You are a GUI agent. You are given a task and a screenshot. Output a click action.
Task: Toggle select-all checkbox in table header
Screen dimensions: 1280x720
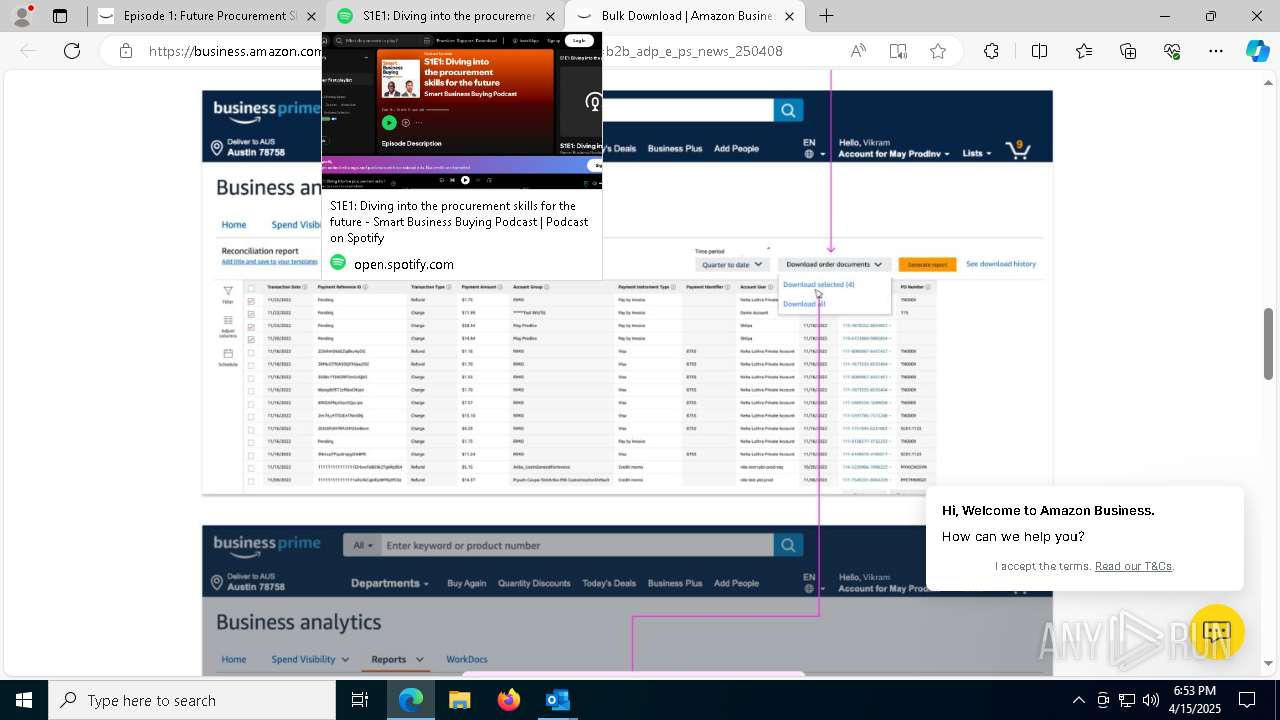tap(251, 287)
